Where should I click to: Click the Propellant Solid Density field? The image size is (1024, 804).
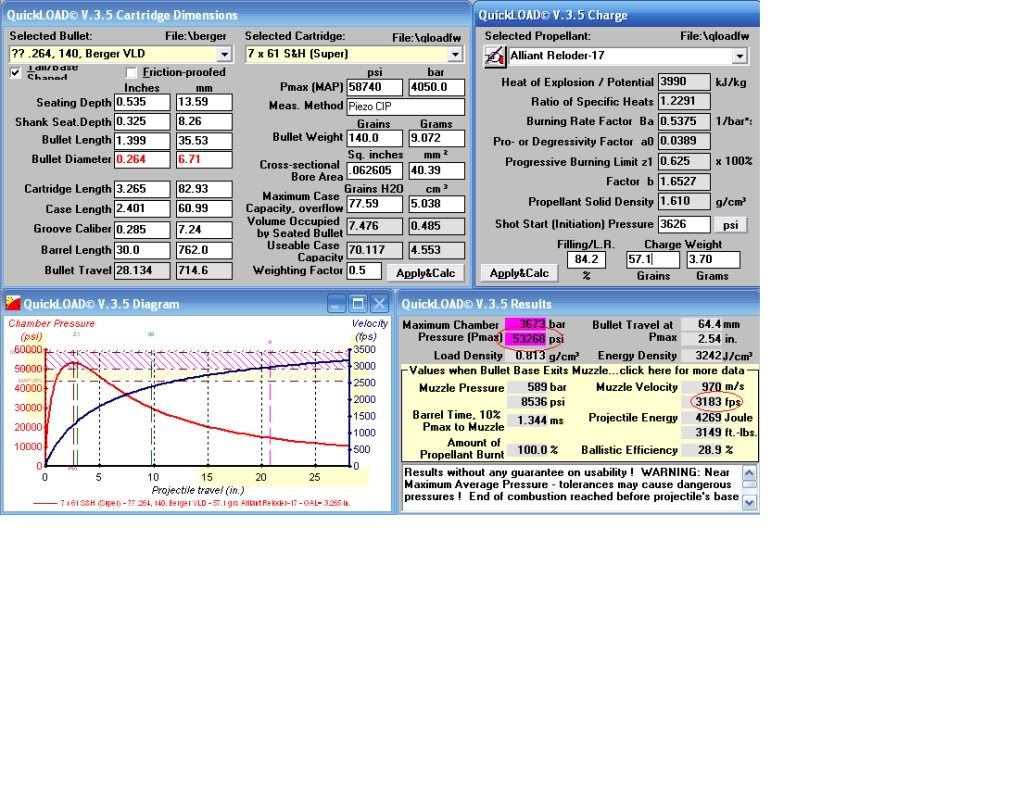click(684, 201)
